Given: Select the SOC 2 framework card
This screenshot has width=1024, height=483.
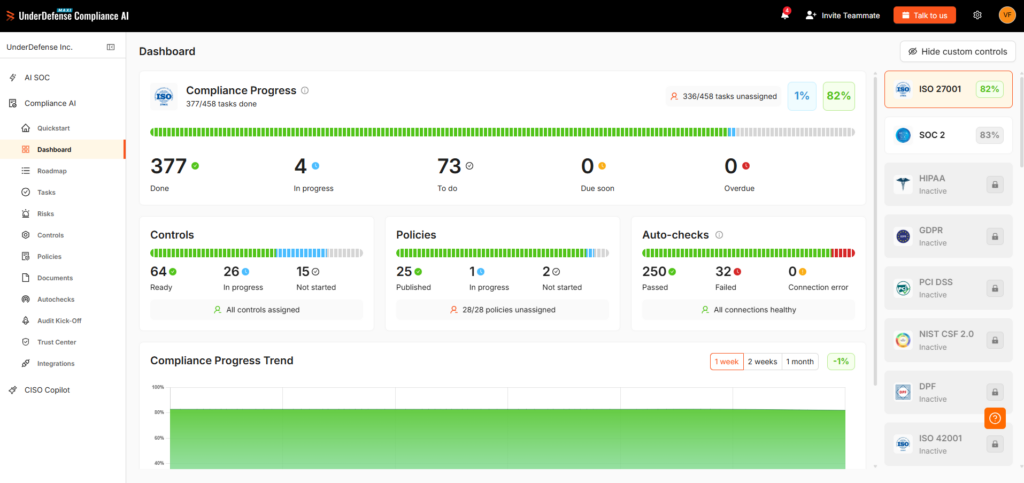Looking at the screenshot, I should 948,135.
